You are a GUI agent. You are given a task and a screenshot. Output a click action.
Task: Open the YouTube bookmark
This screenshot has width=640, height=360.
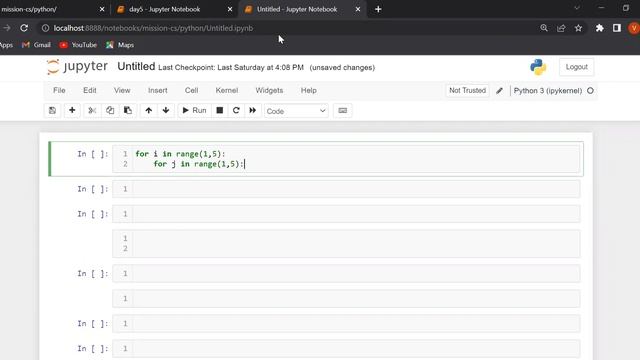[x=78, y=45]
